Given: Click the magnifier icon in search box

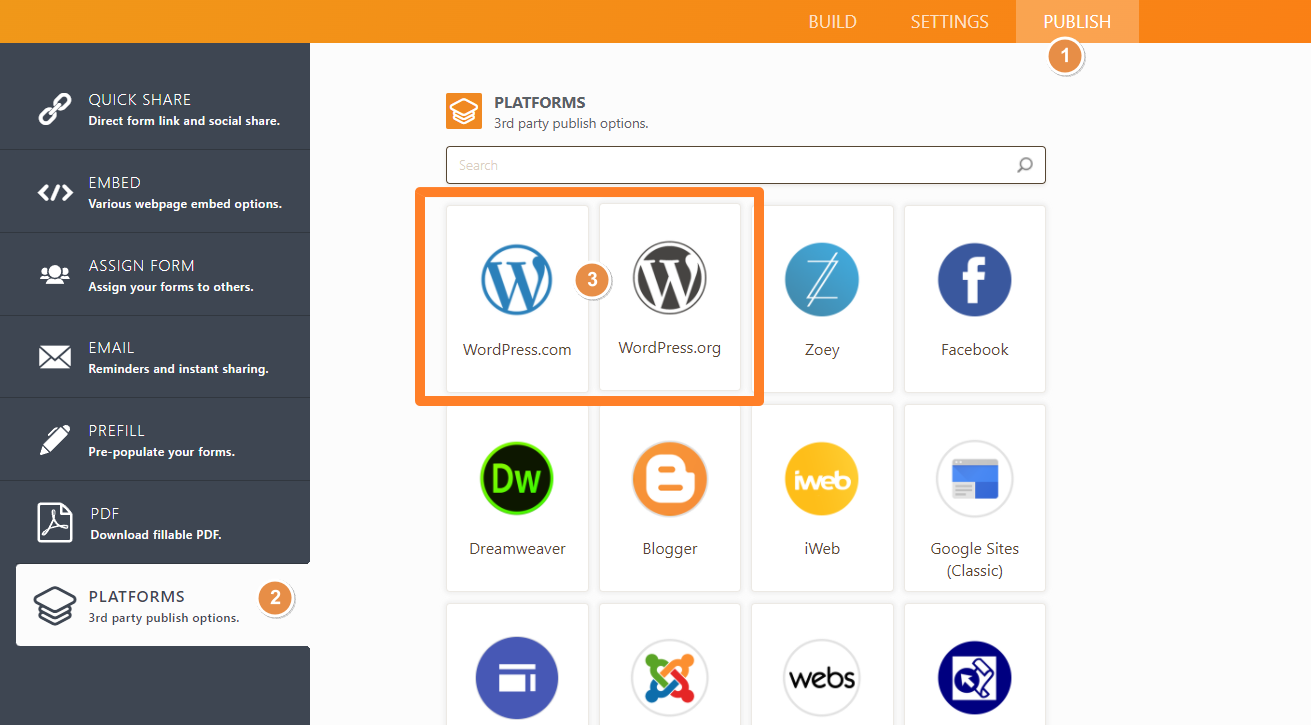Looking at the screenshot, I should tap(1025, 165).
